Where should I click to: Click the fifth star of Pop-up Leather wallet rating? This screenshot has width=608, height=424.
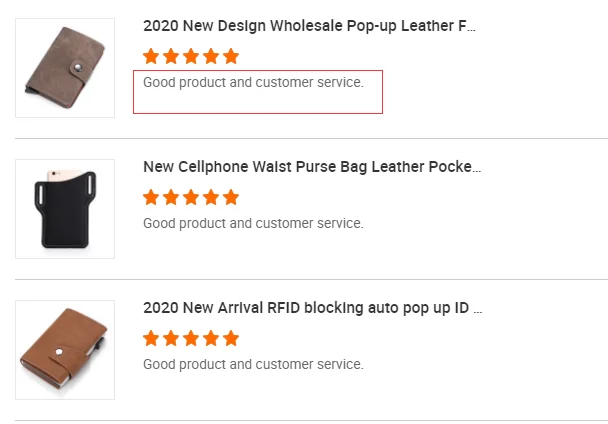coord(231,56)
